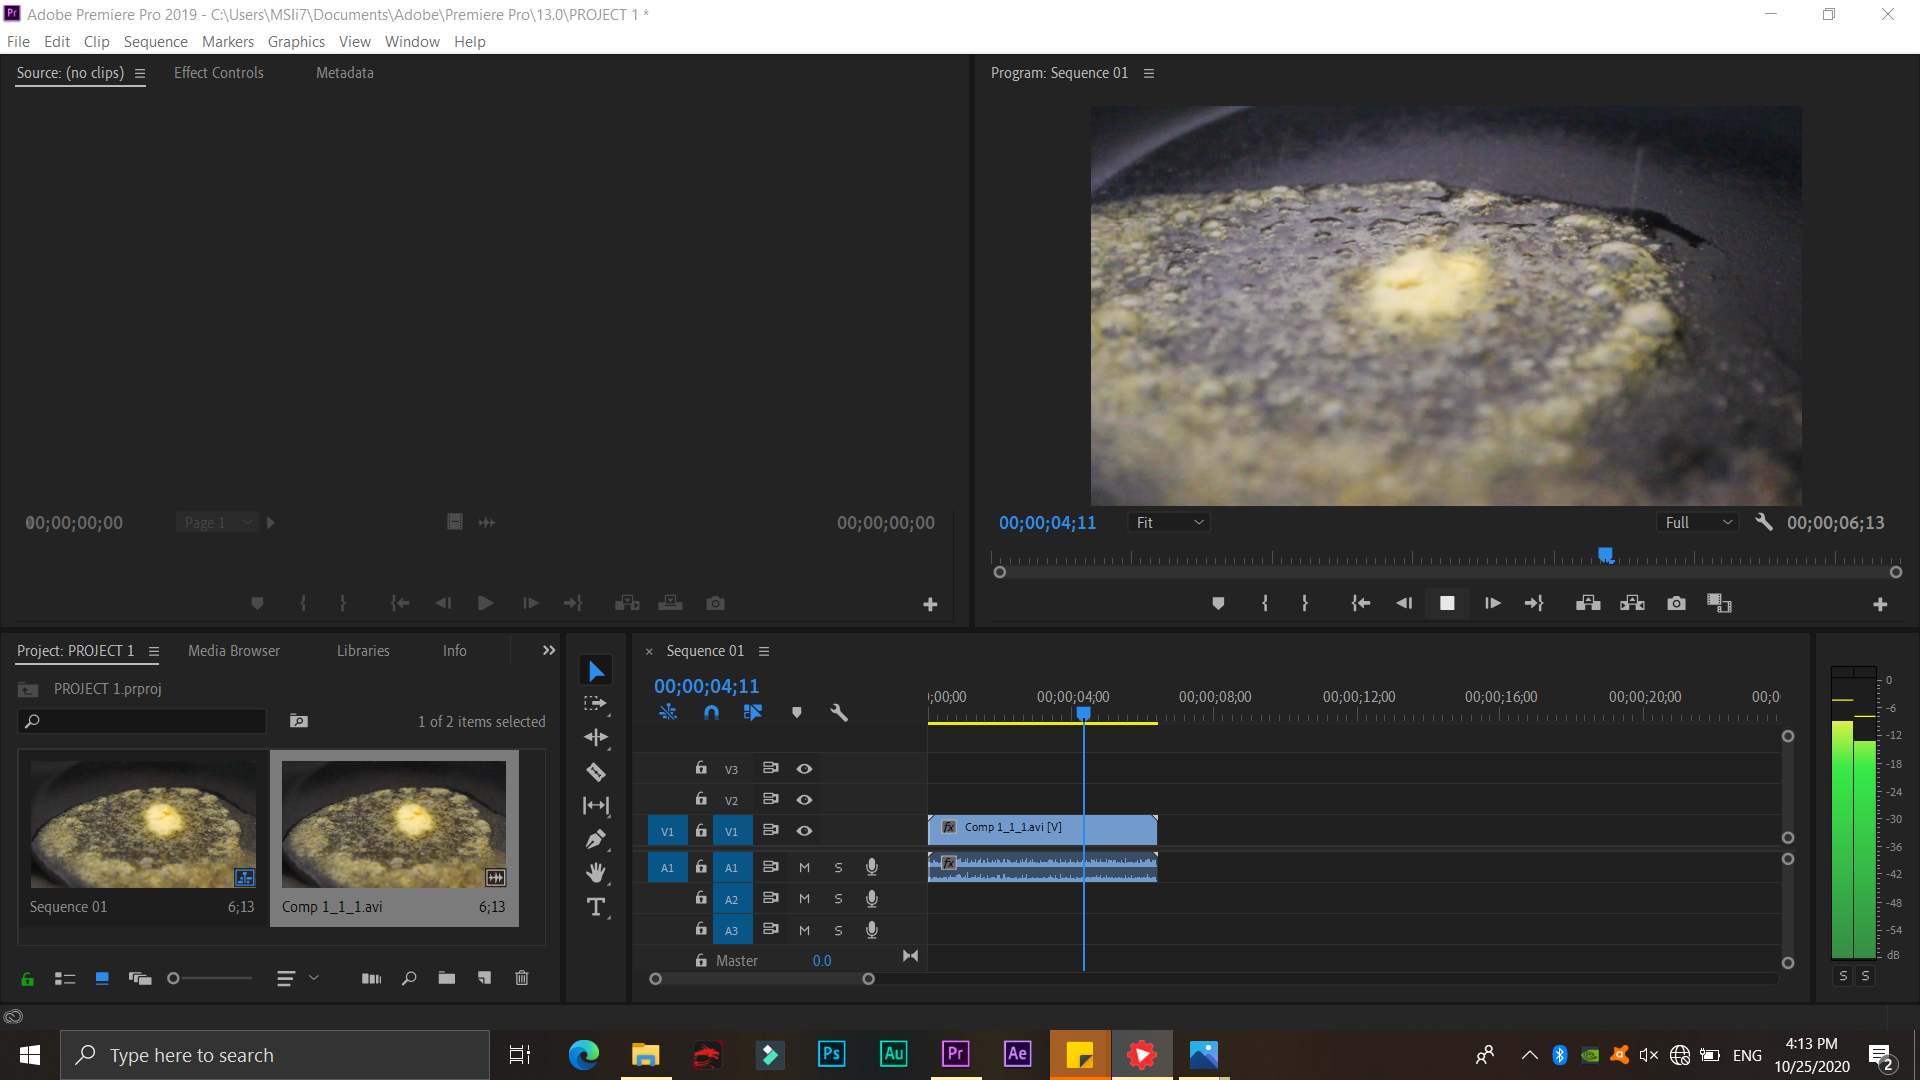Select the Ripple Edit tool
The height and width of the screenshot is (1080, 1920).
(x=596, y=738)
